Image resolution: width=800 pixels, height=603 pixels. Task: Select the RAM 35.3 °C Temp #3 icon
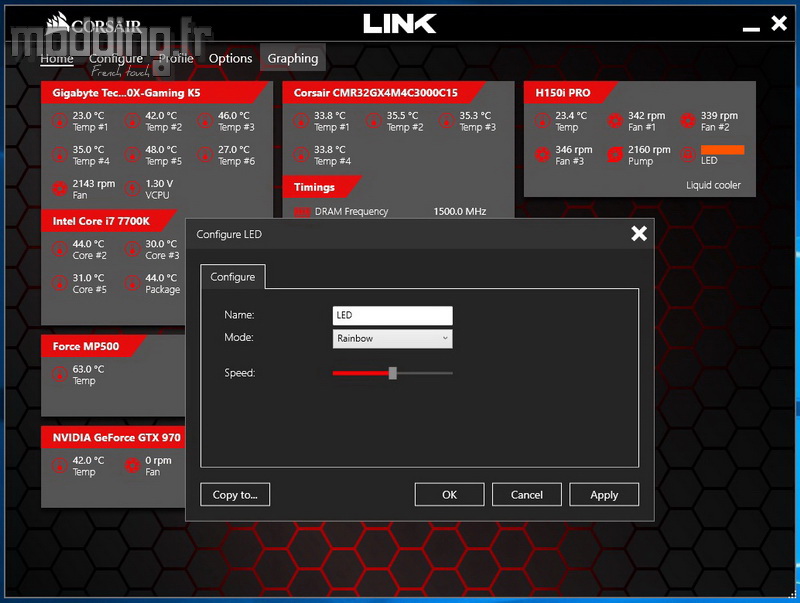pos(446,121)
